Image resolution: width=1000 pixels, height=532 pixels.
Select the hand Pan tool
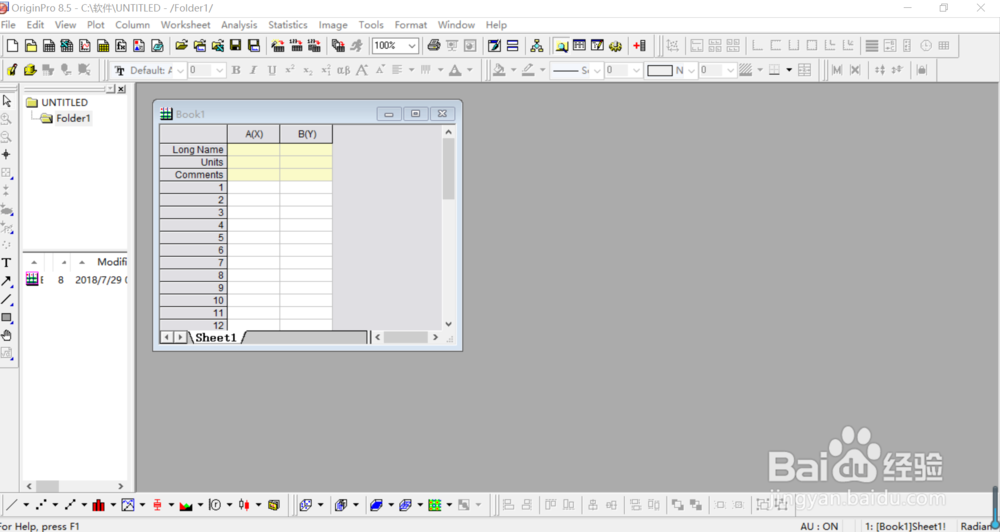[x=6, y=335]
